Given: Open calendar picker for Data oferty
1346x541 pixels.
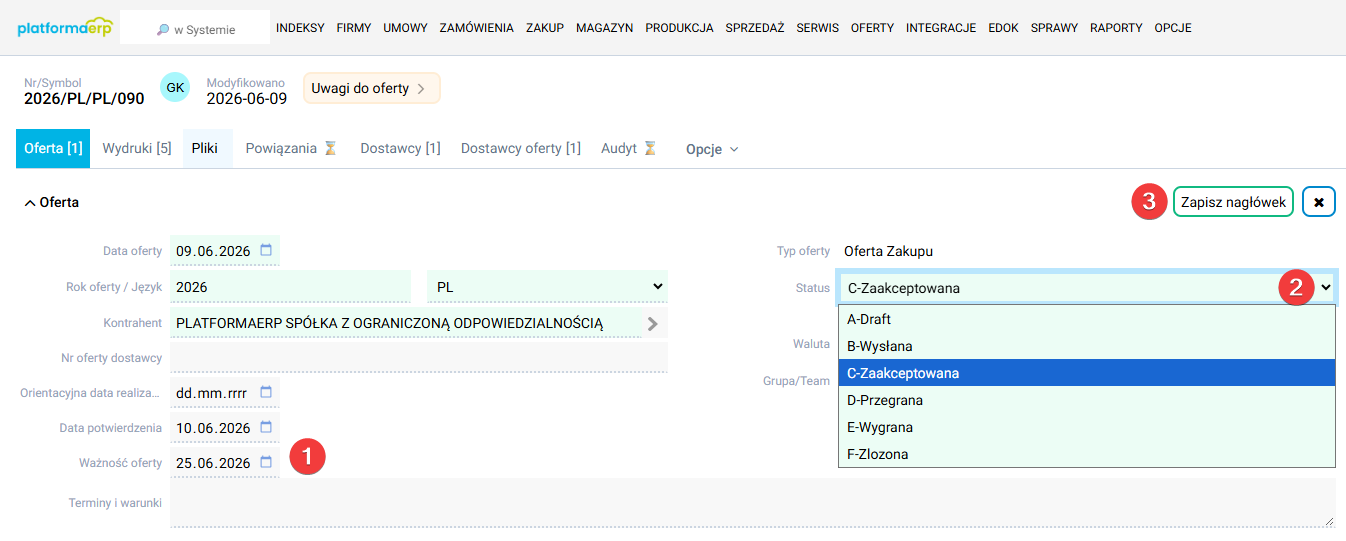Looking at the screenshot, I should pyautogui.click(x=266, y=250).
